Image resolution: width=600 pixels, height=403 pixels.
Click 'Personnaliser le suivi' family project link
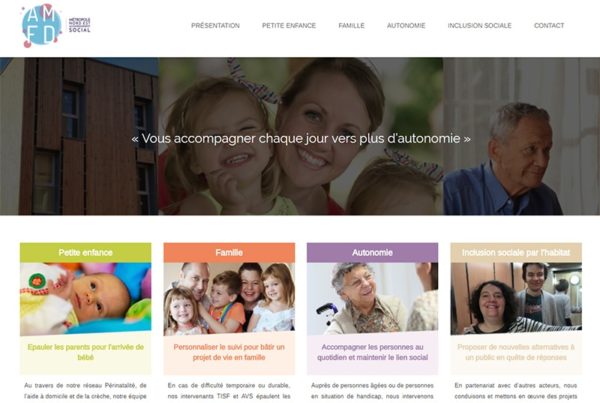(x=229, y=352)
